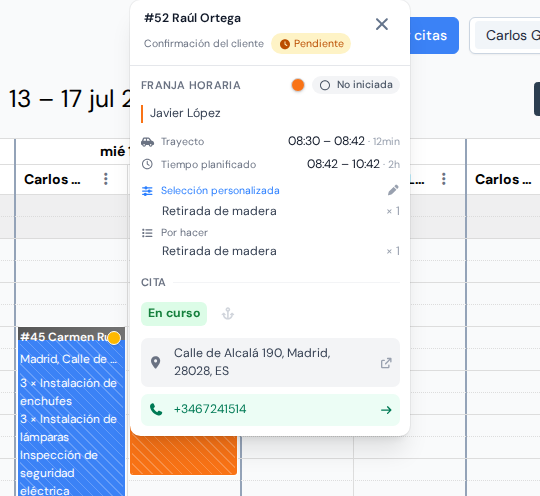Image resolution: width=540 pixels, height=496 pixels.
Task: Open address in external link icon
Action: point(386,363)
